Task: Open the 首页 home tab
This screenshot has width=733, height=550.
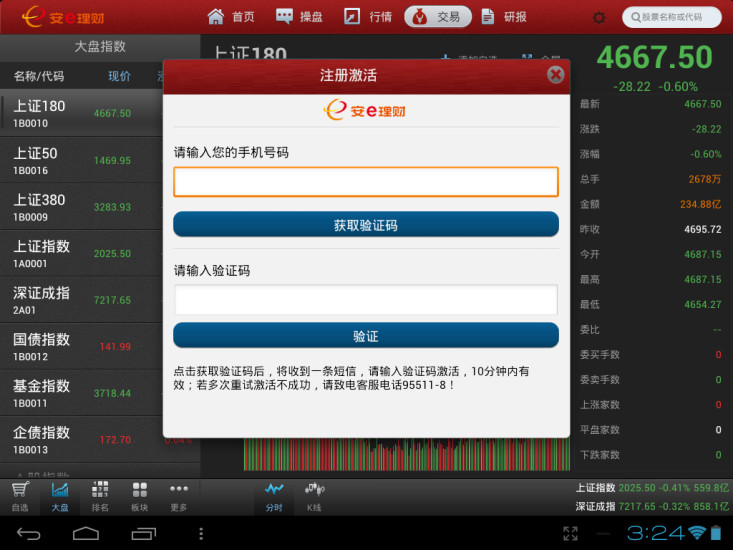Action: 231,17
